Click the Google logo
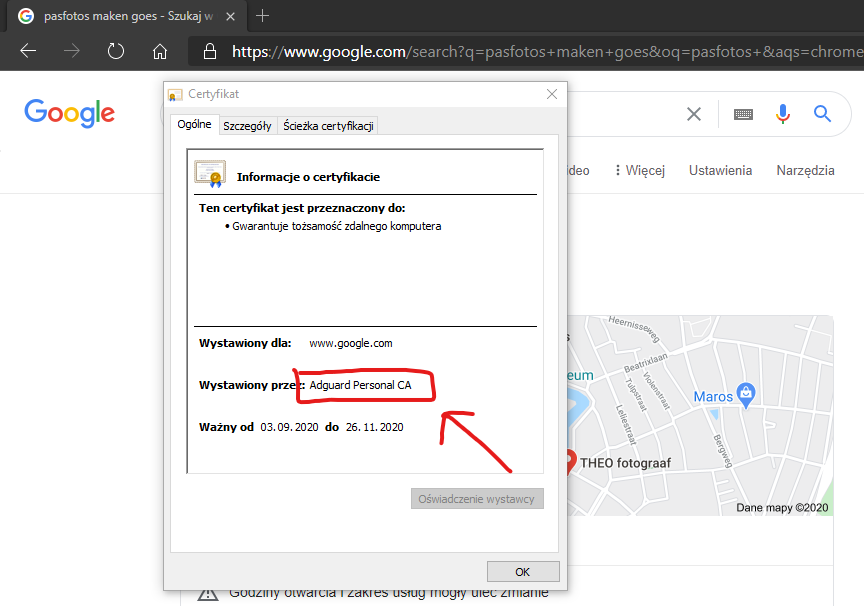 tap(69, 113)
